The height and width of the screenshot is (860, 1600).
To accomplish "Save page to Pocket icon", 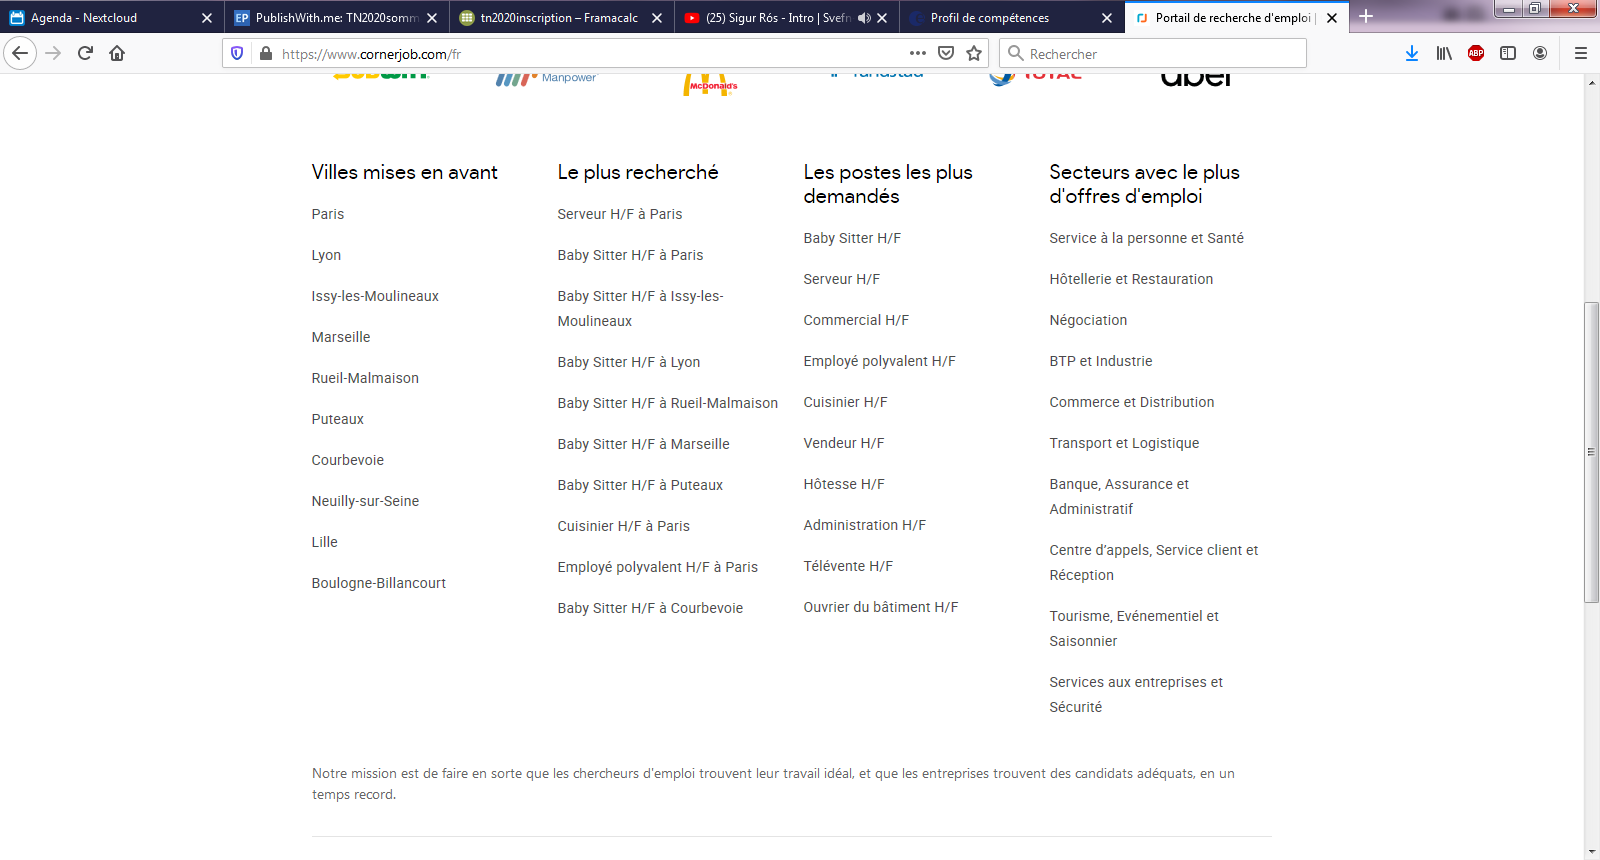I will tap(946, 53).
